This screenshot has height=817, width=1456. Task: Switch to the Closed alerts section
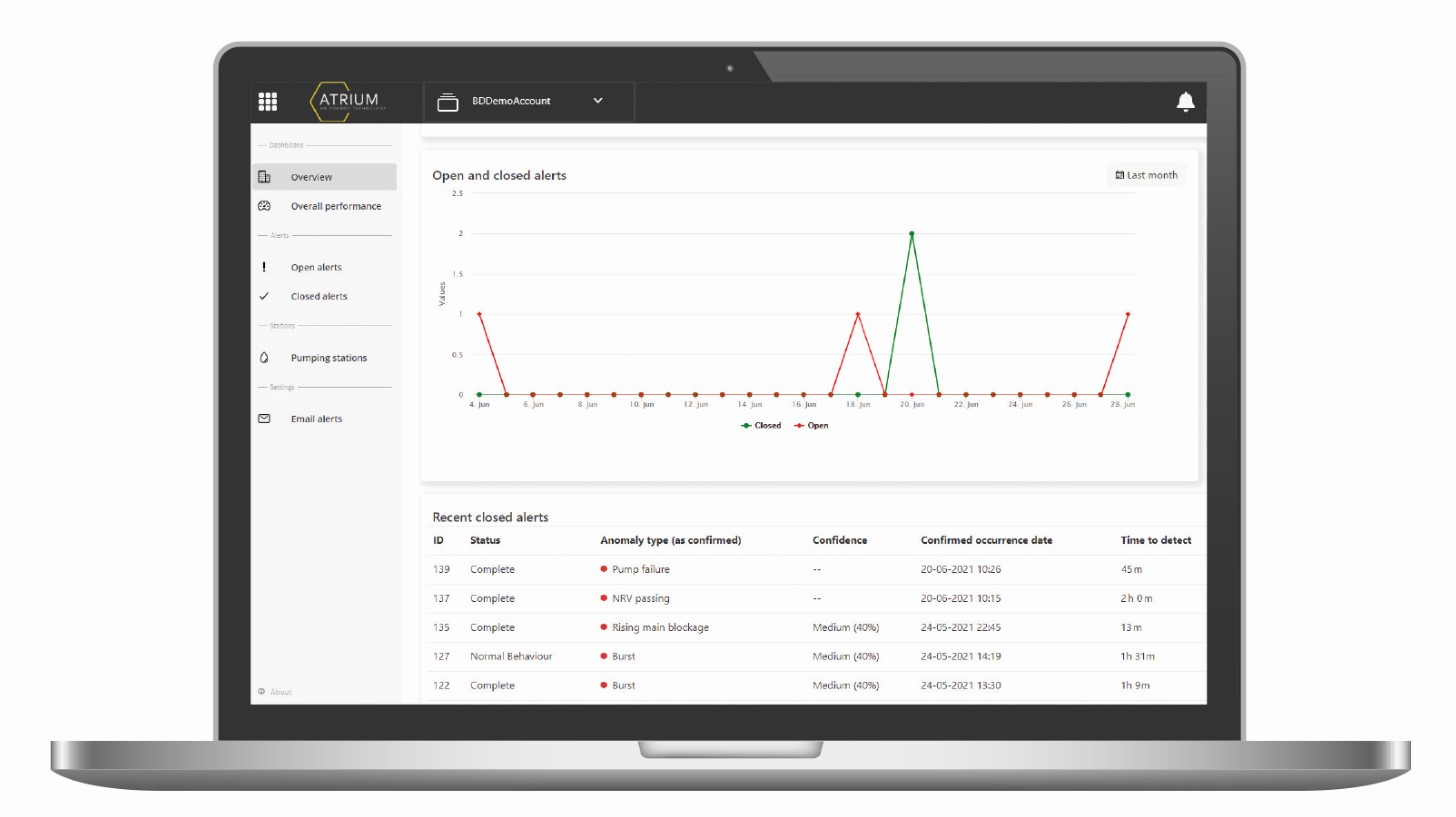317,296
